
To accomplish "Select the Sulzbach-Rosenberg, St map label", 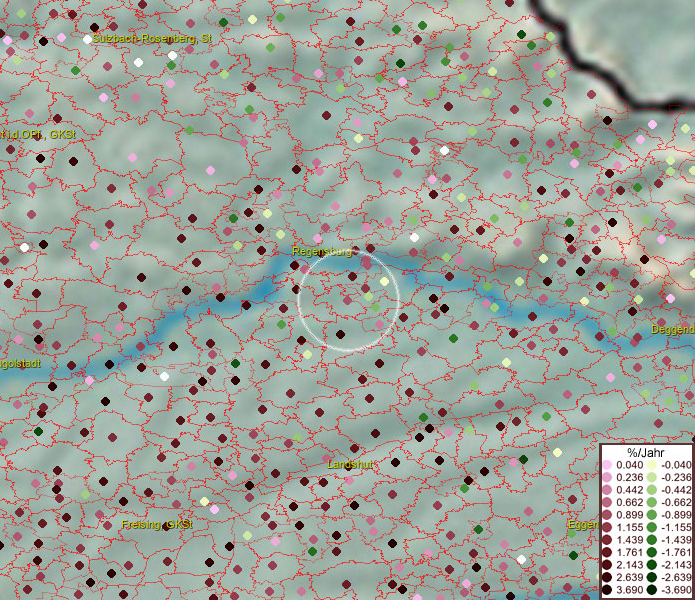I will (152, 39).
